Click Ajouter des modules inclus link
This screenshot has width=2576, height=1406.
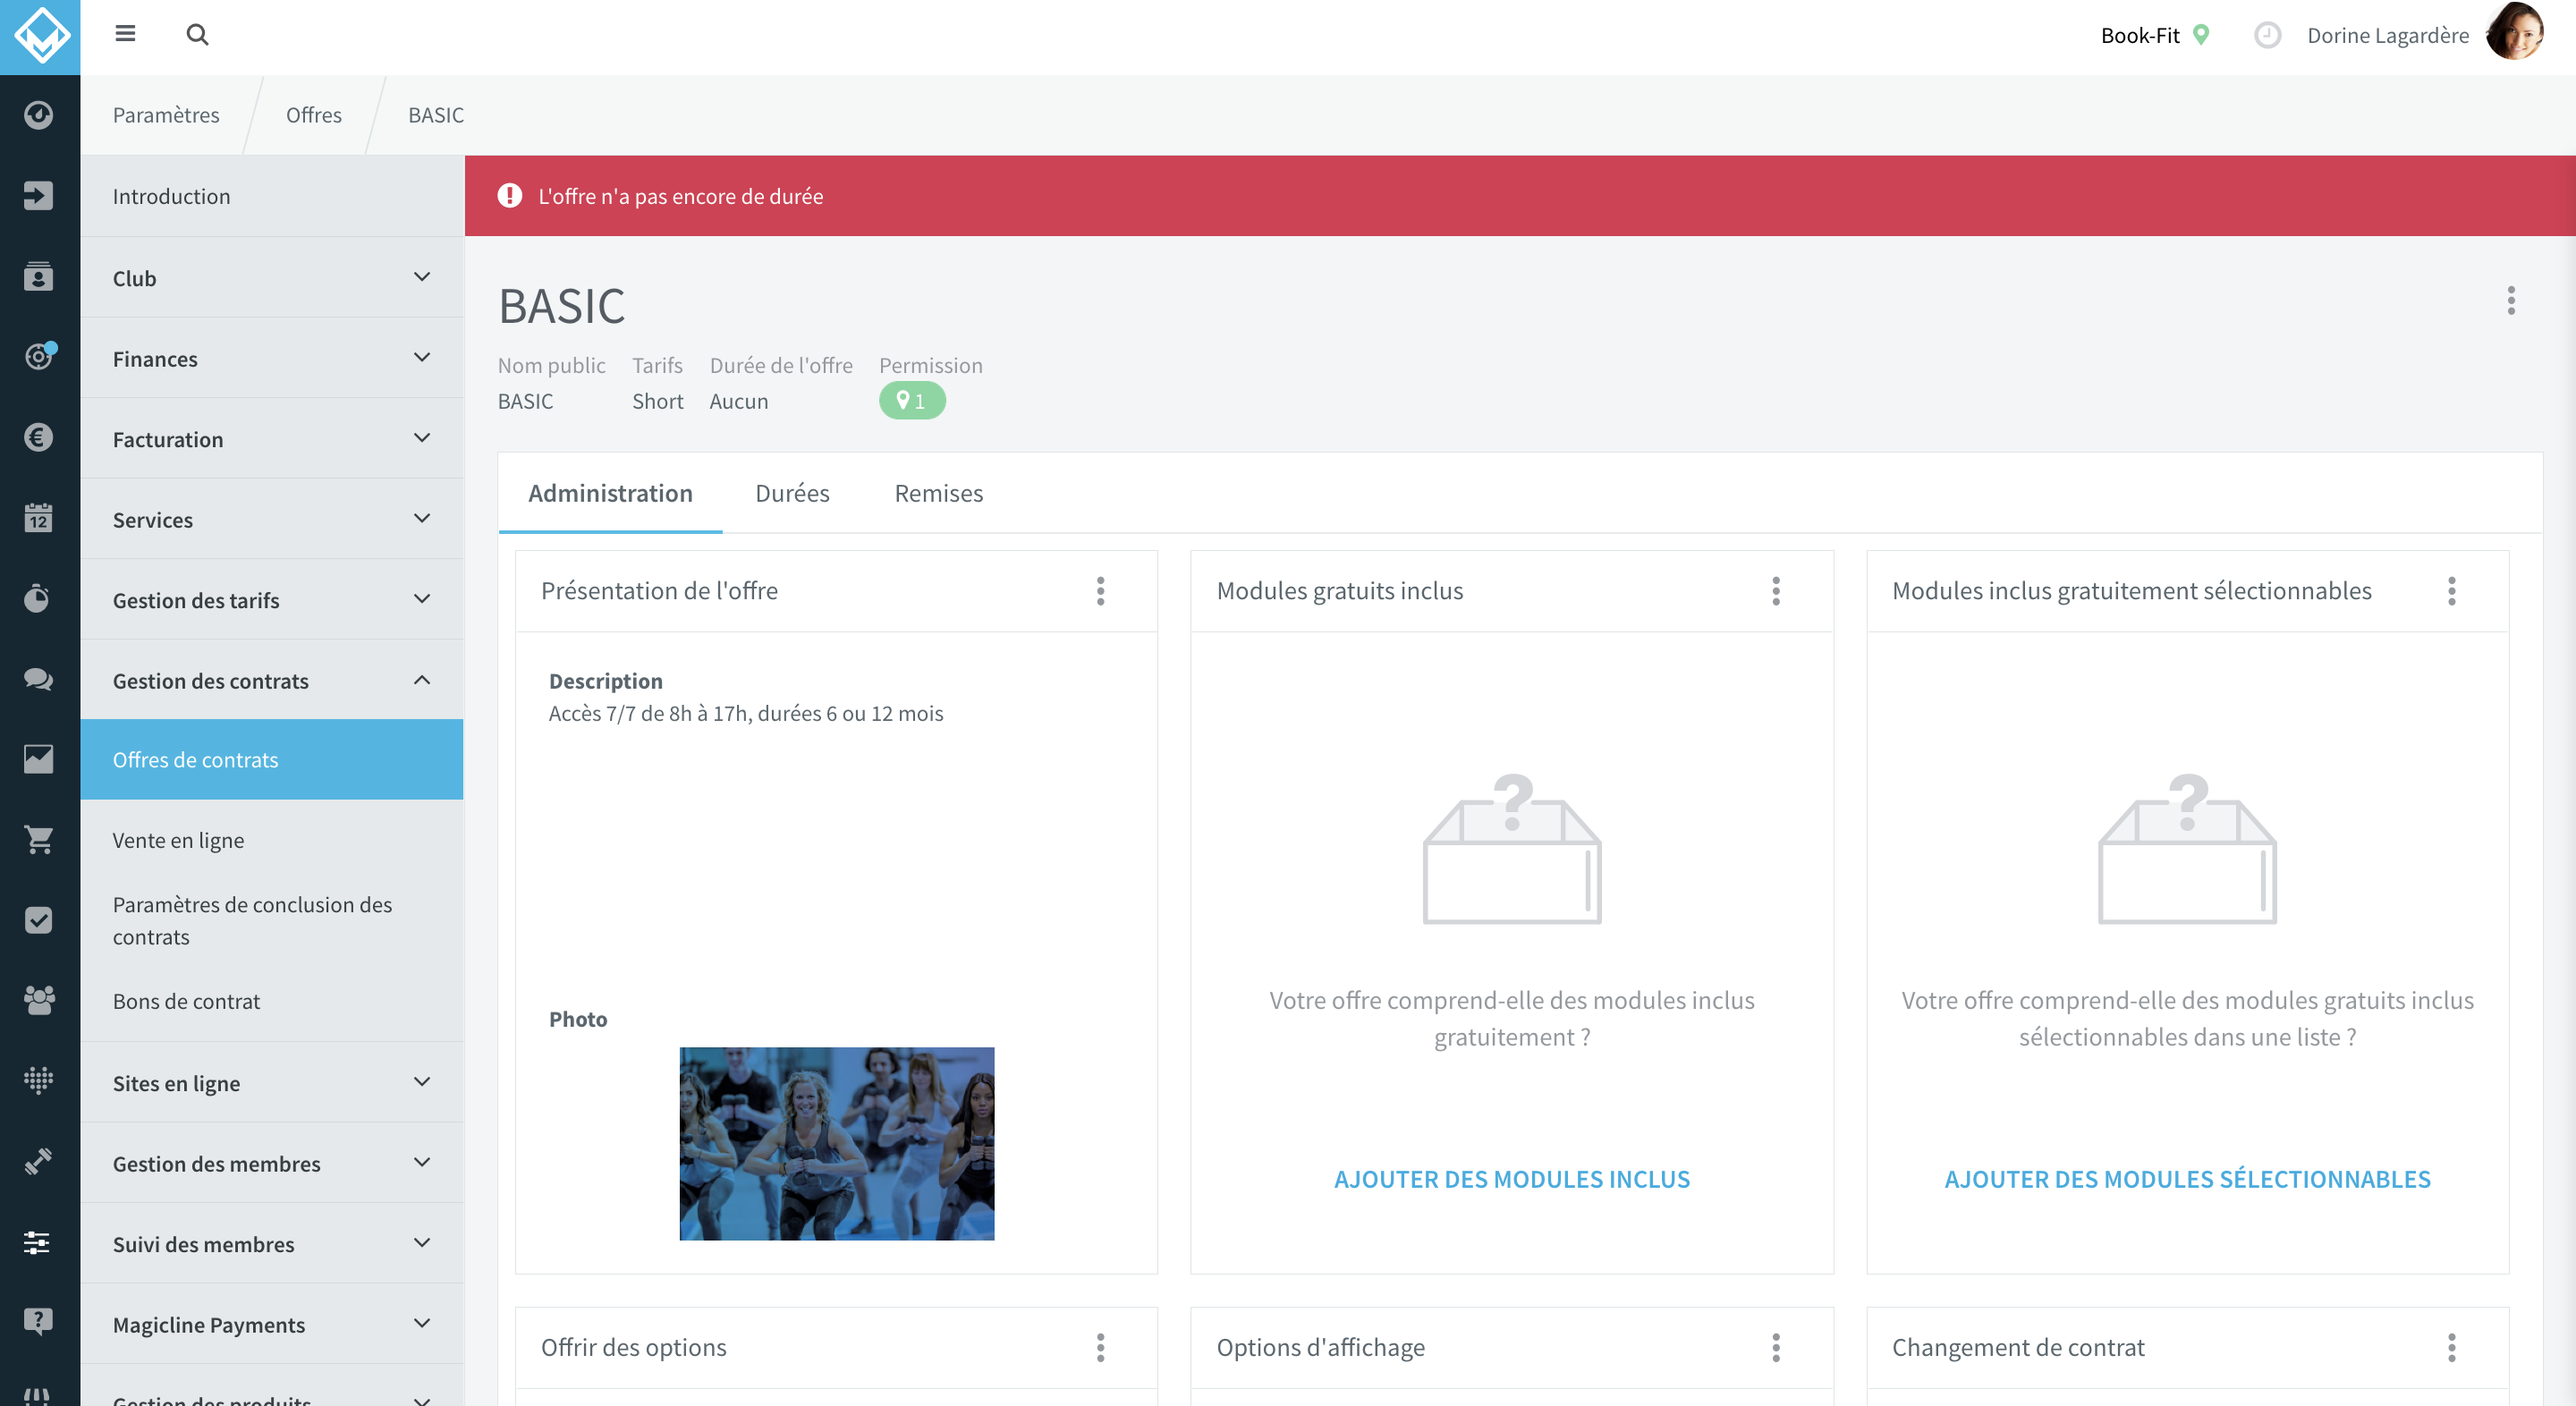point(1511,1179)
